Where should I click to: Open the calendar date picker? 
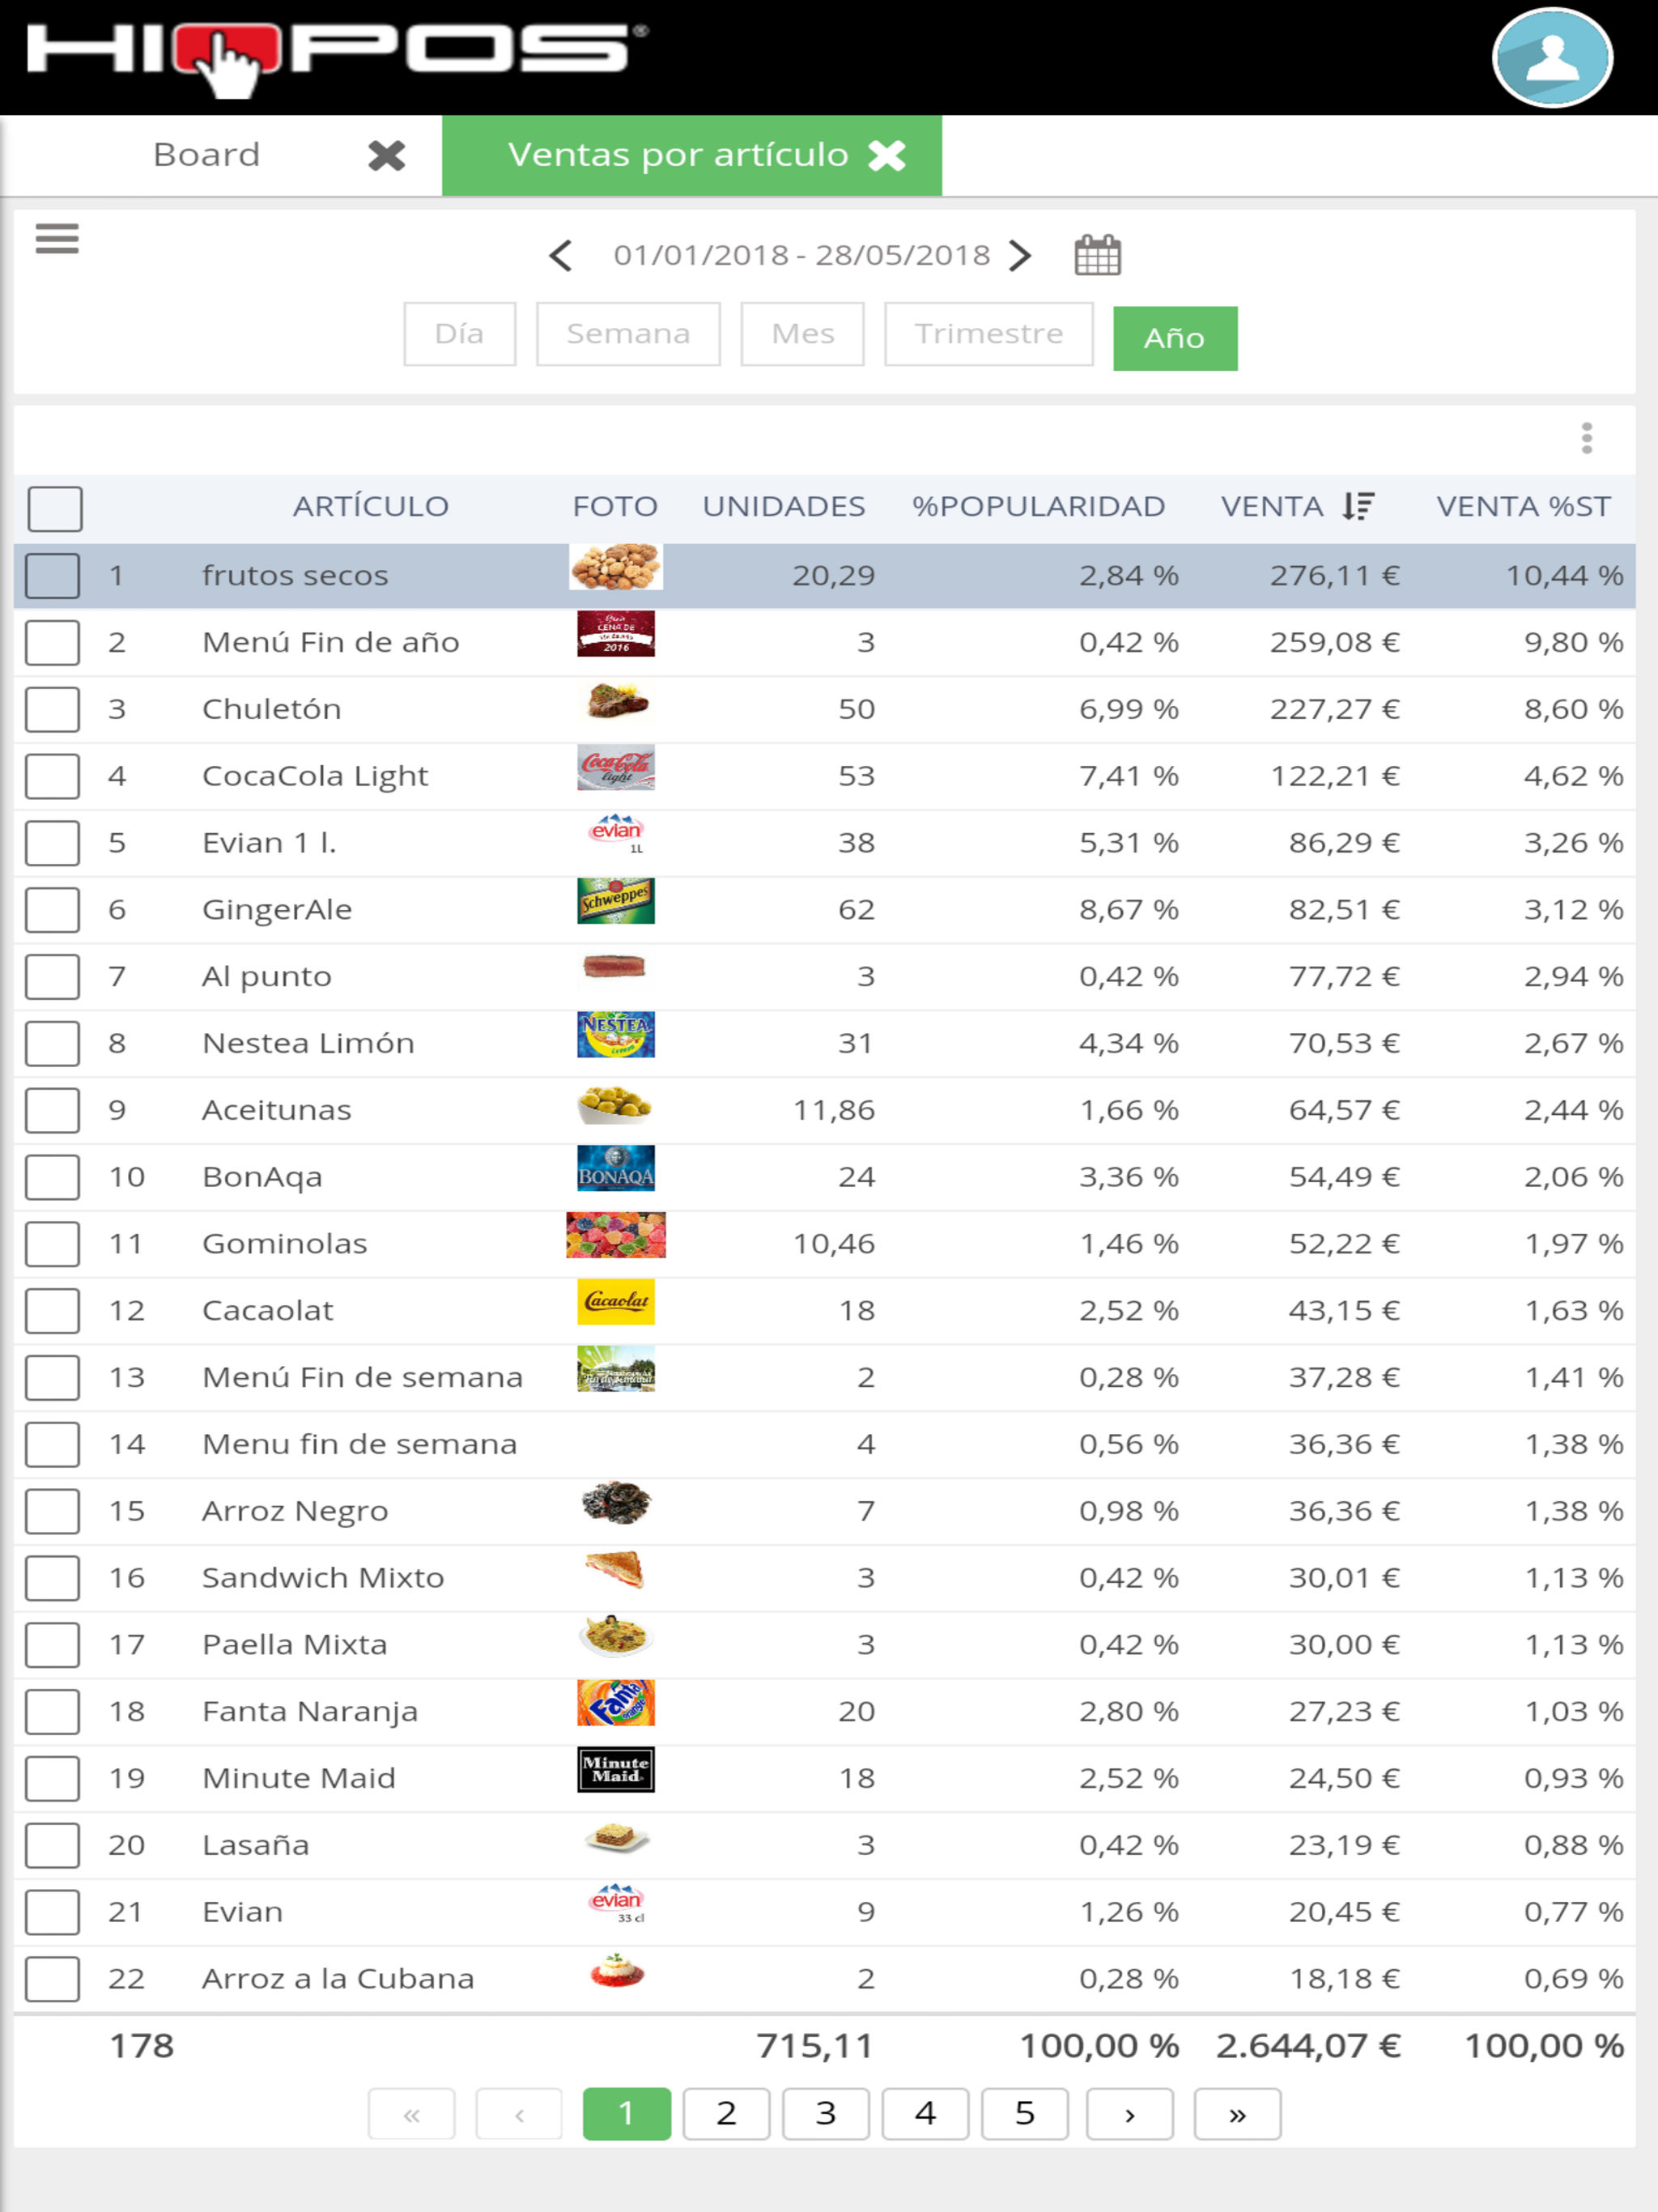click(1097, 255)
